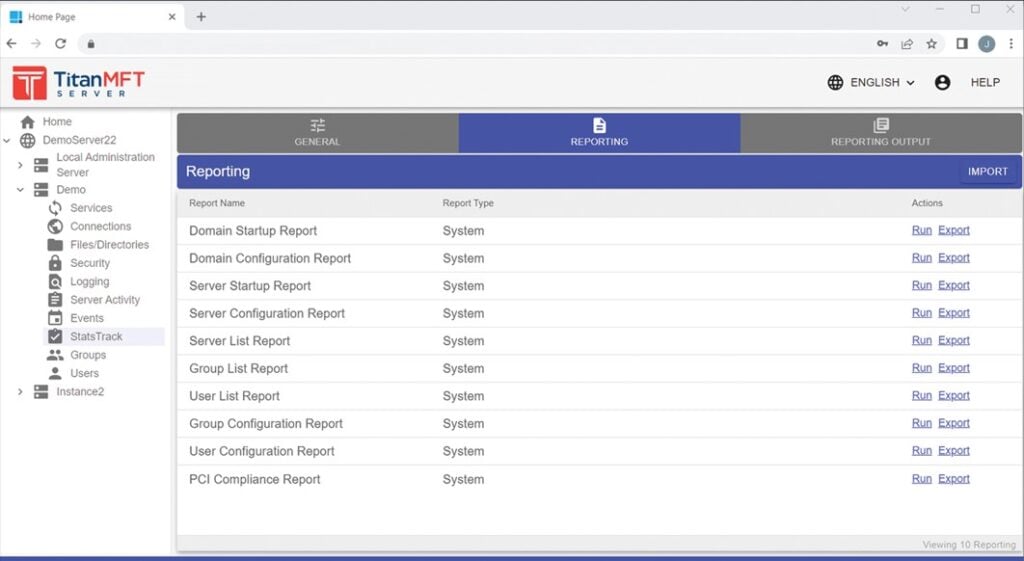Export the Domain Startup Report
The height and width of the screenshot is (561, 1024).
[953, 230]
